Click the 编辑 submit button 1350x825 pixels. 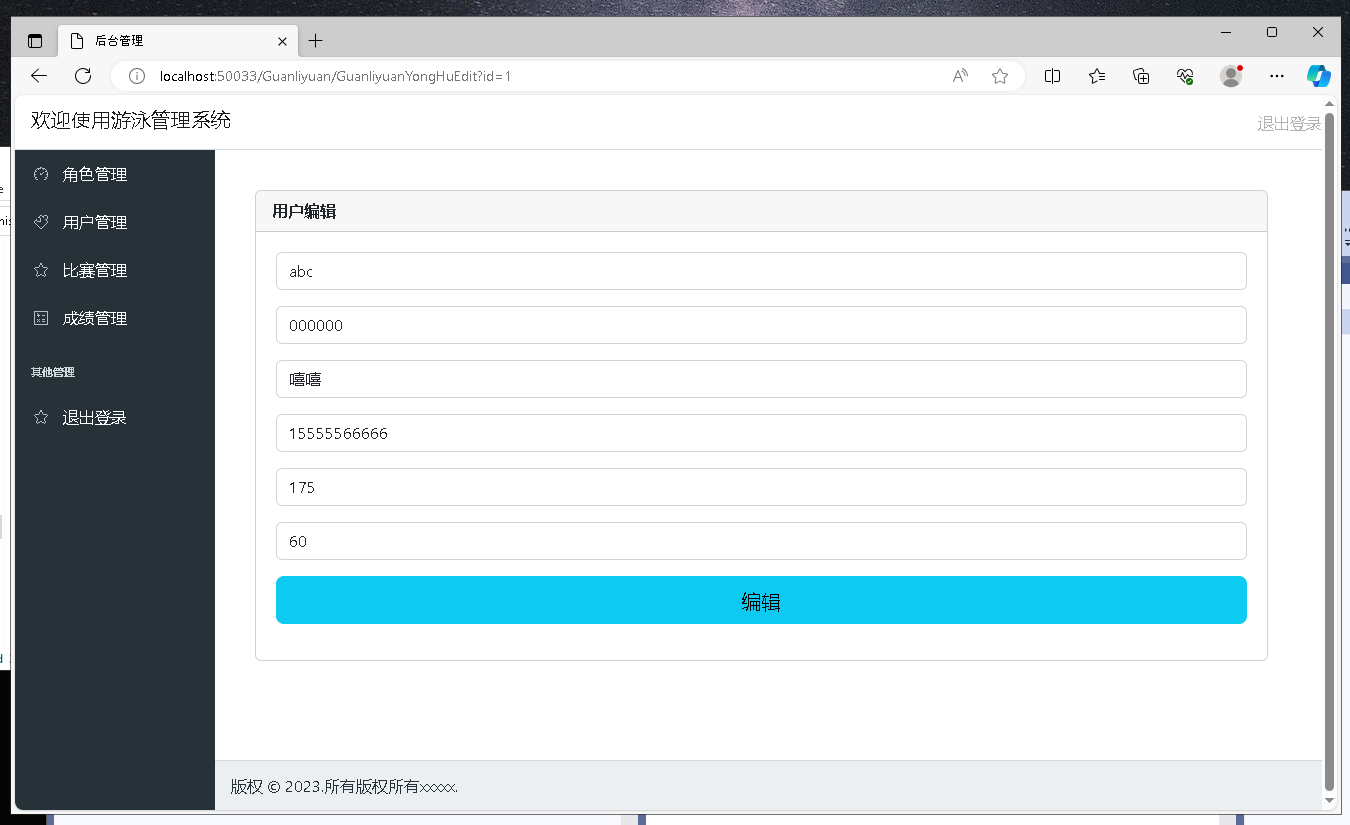tap(761, 600)
